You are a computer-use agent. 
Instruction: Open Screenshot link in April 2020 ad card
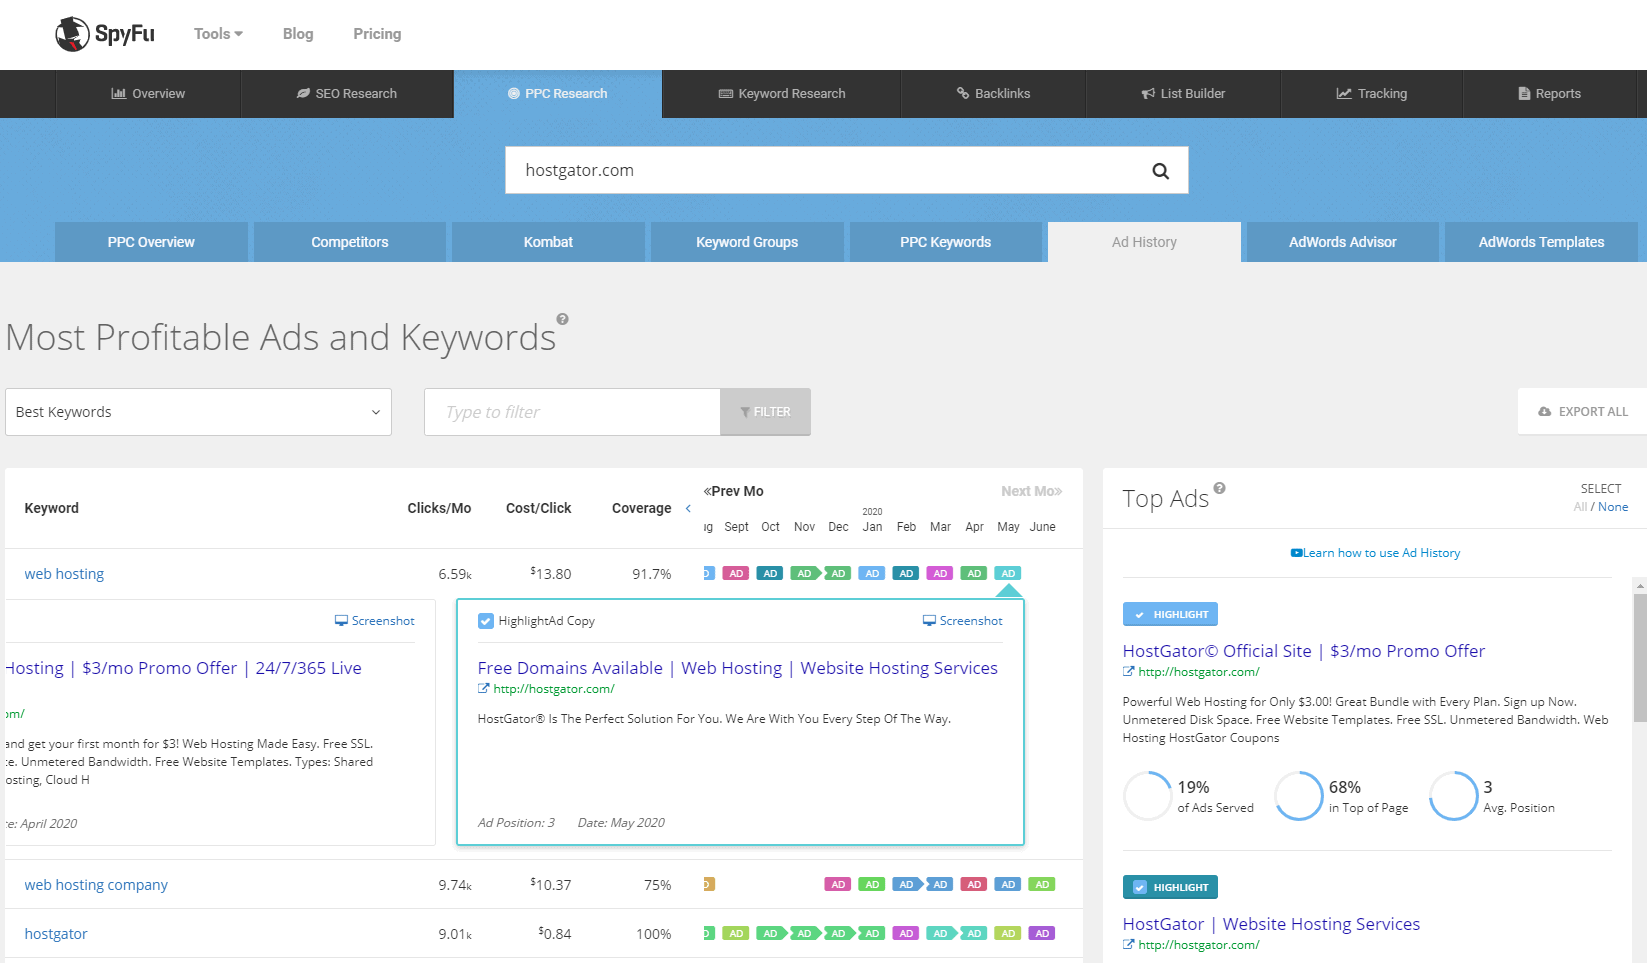[x=374, y=621]
